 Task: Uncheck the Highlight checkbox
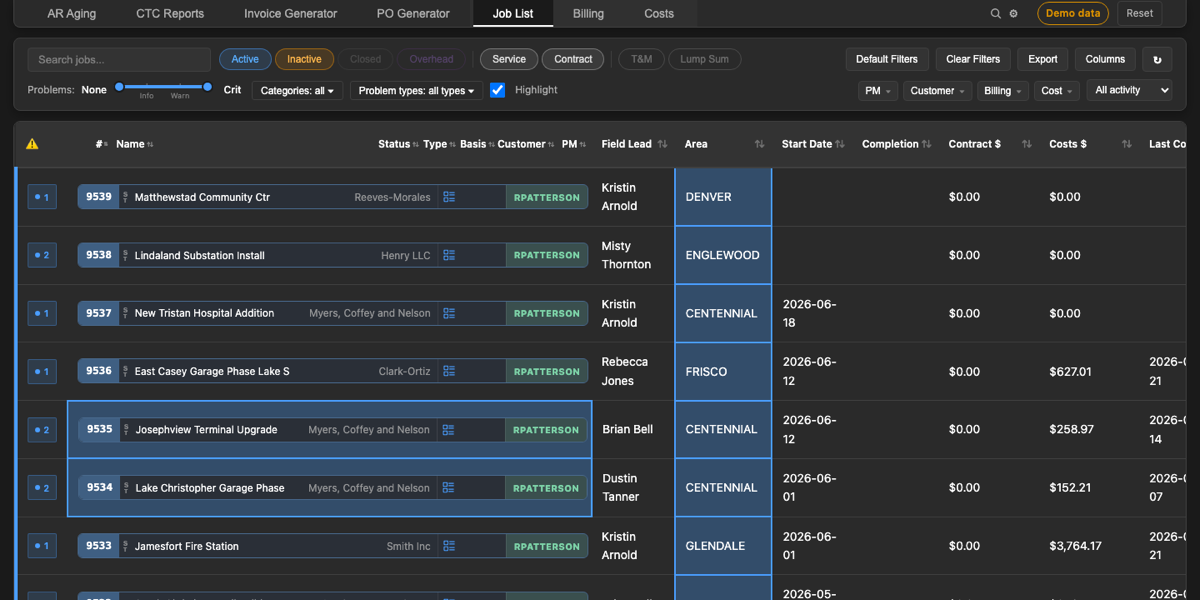pos(498,90)
